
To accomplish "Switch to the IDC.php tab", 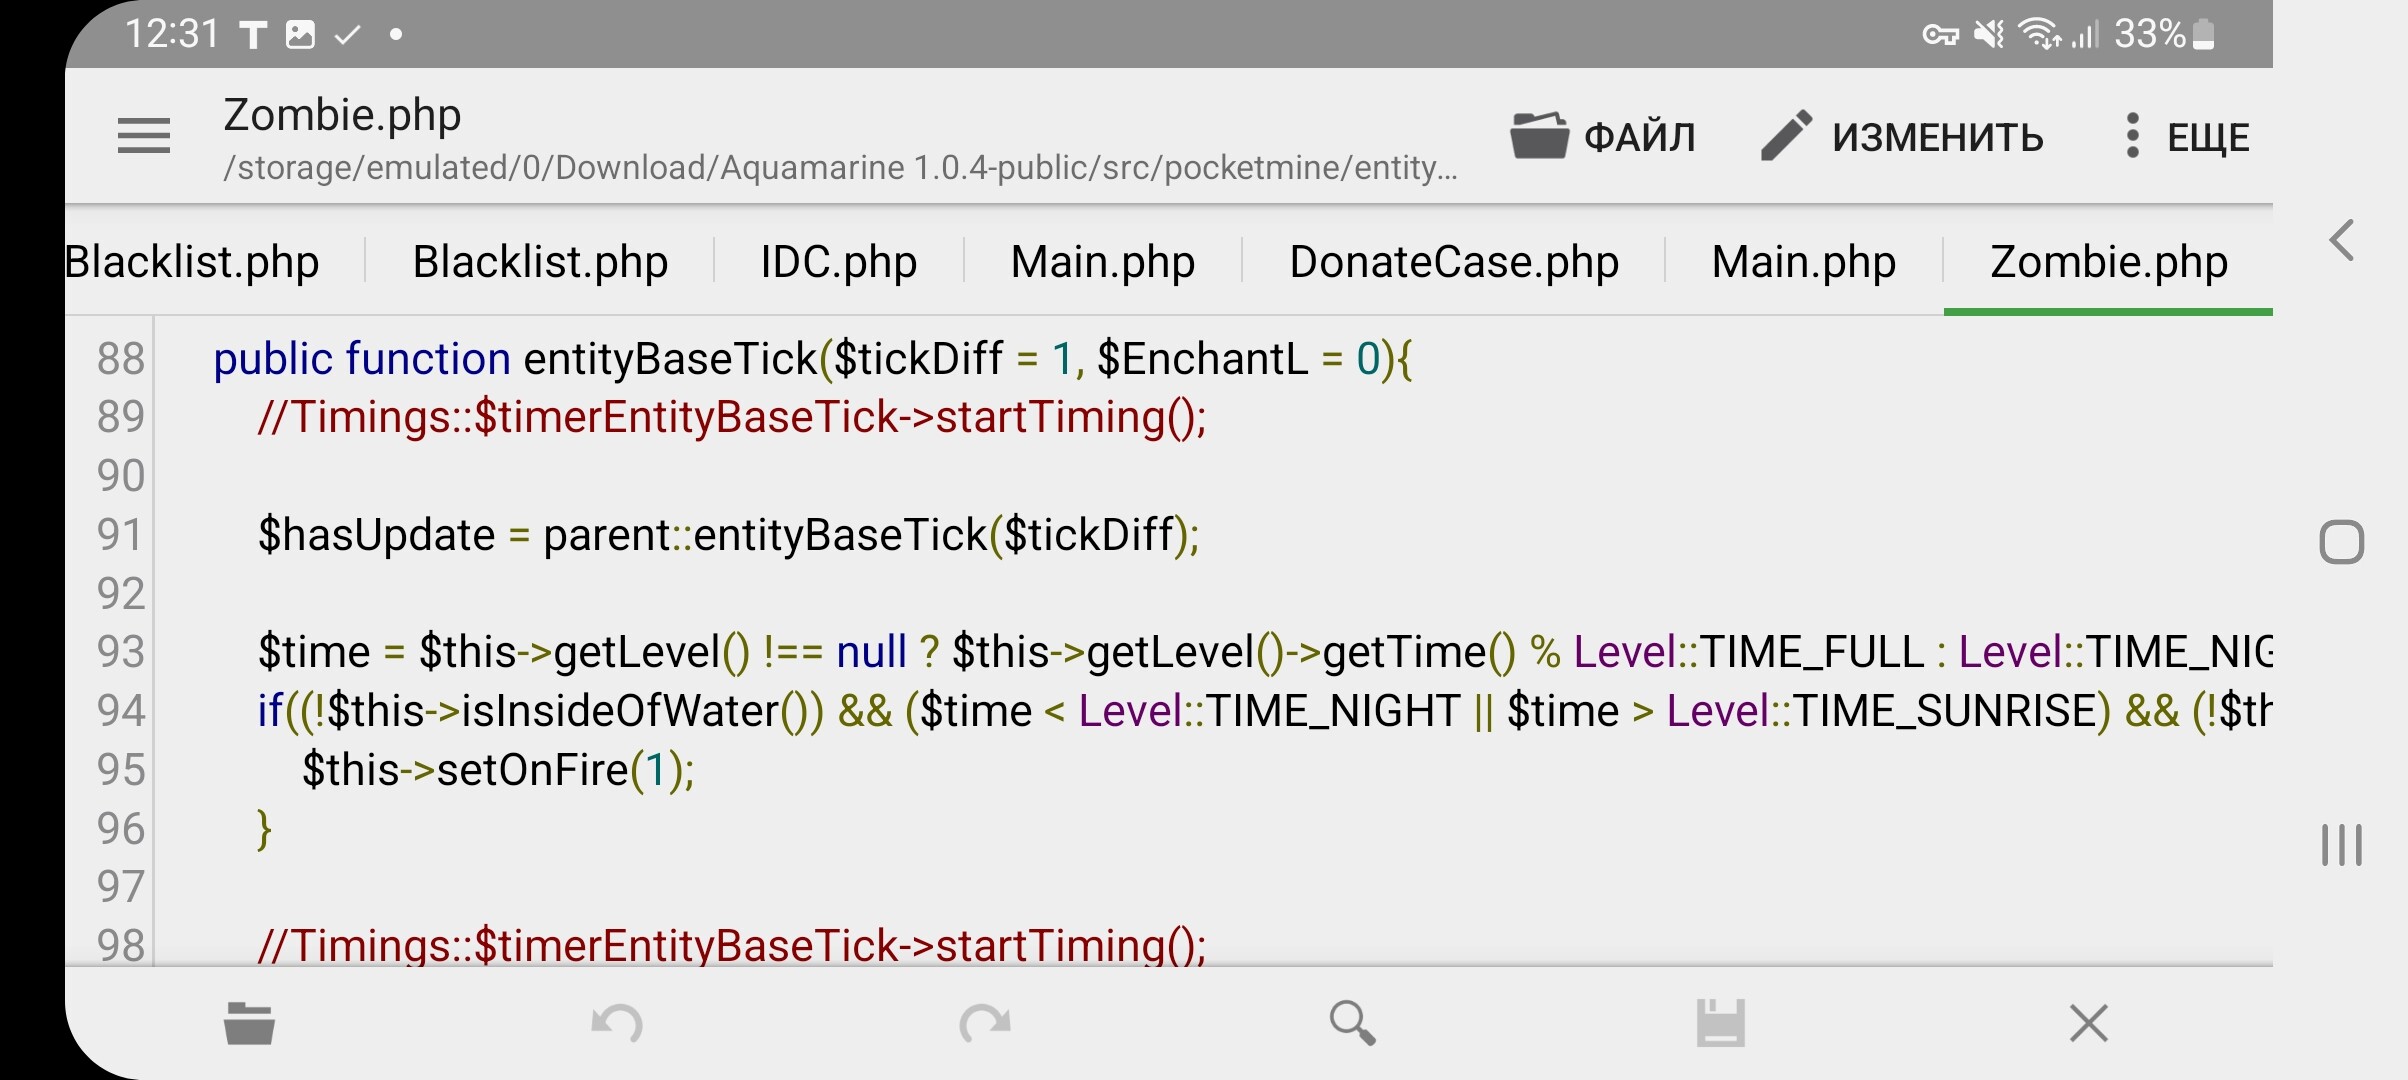I will tap(838, 262).
